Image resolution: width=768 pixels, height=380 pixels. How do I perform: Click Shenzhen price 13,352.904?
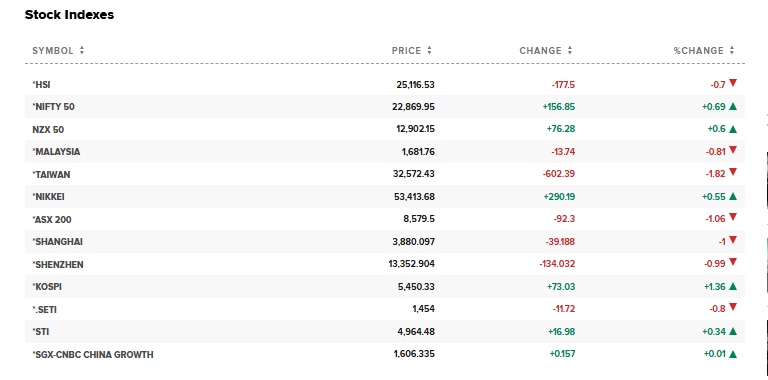(411, 264)
